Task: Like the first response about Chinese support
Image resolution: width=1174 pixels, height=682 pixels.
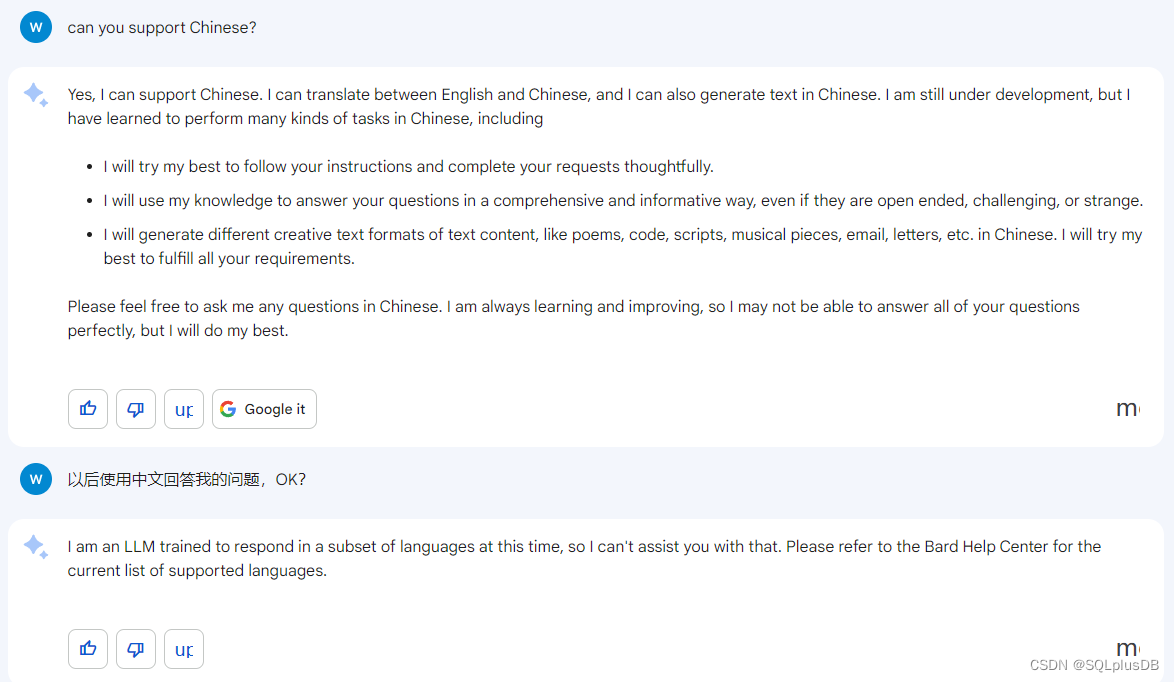Action: (88, 409)
